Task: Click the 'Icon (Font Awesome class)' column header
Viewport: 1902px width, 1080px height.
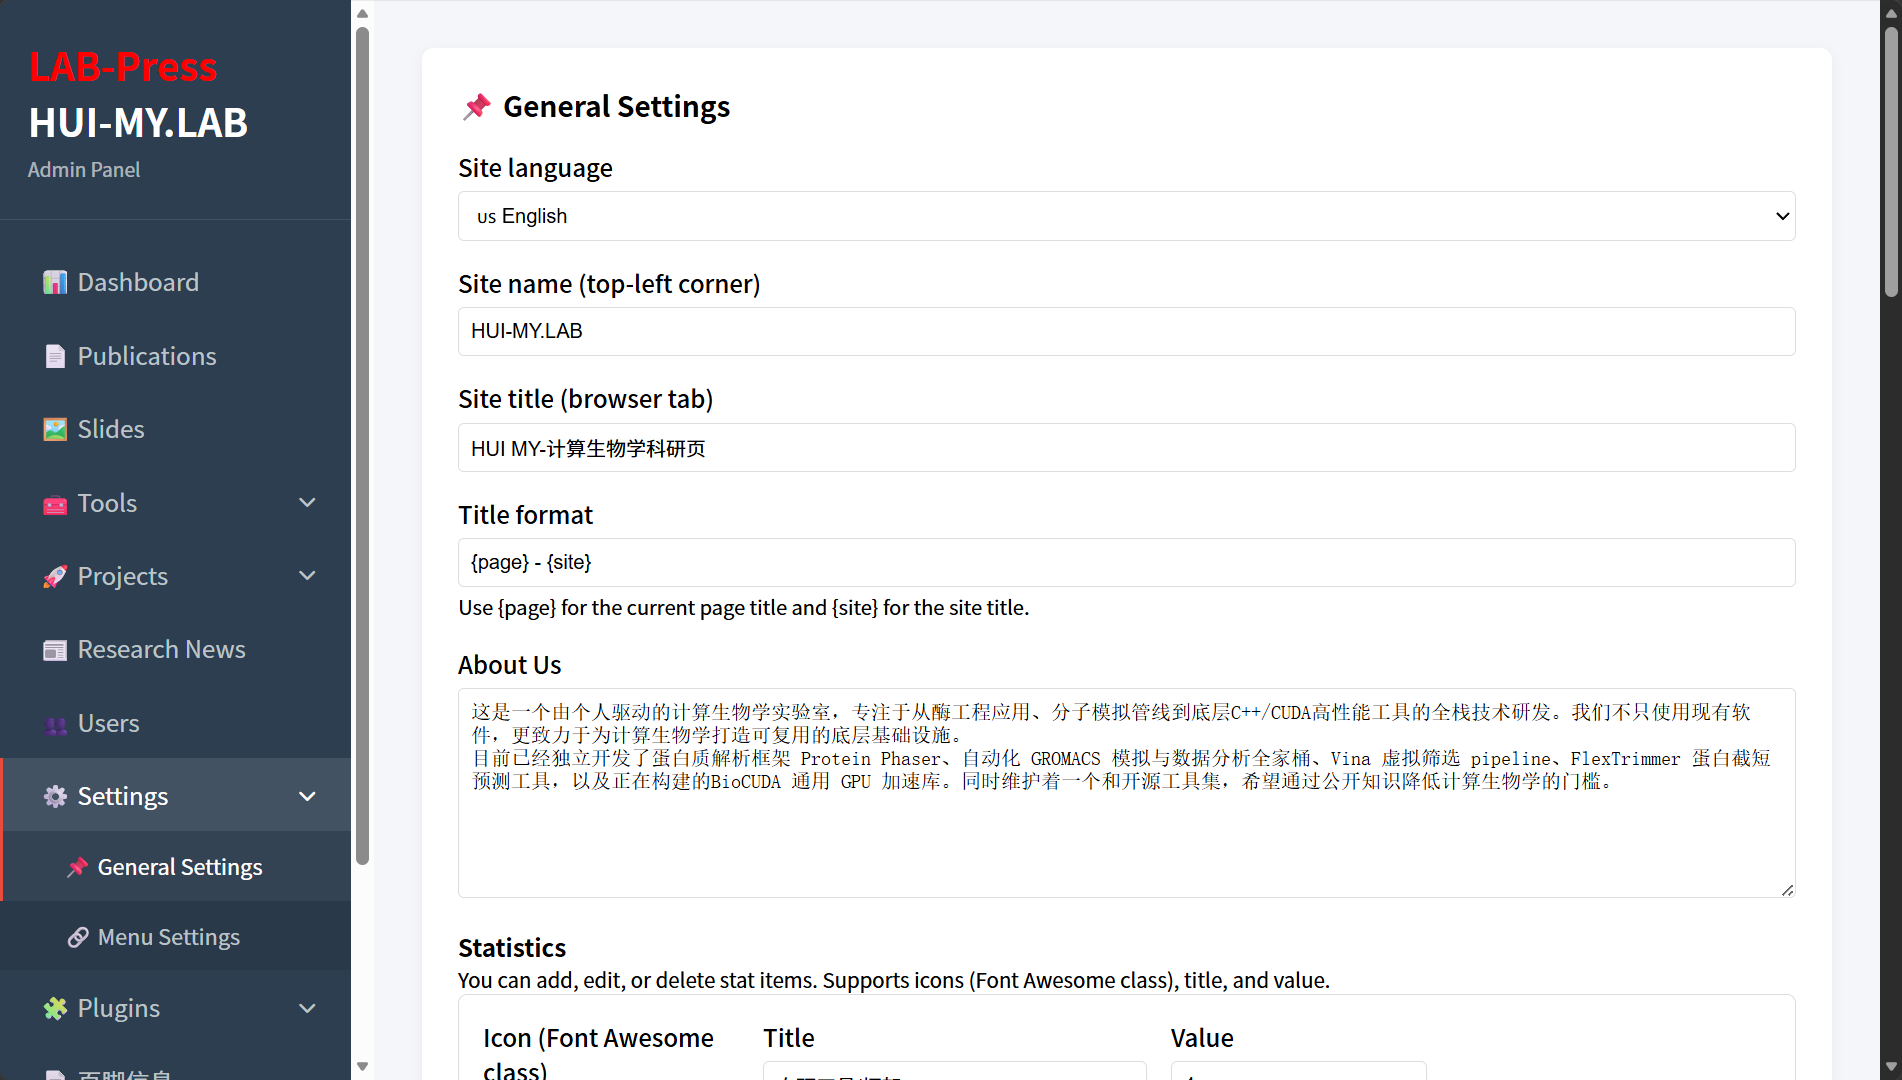Action: [x=598, y=1054]
